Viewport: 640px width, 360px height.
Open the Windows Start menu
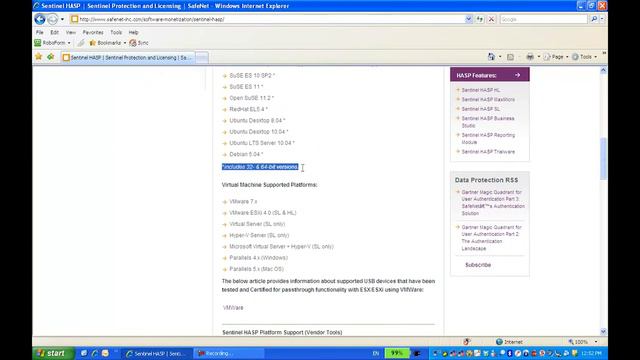tap(53, 353)
